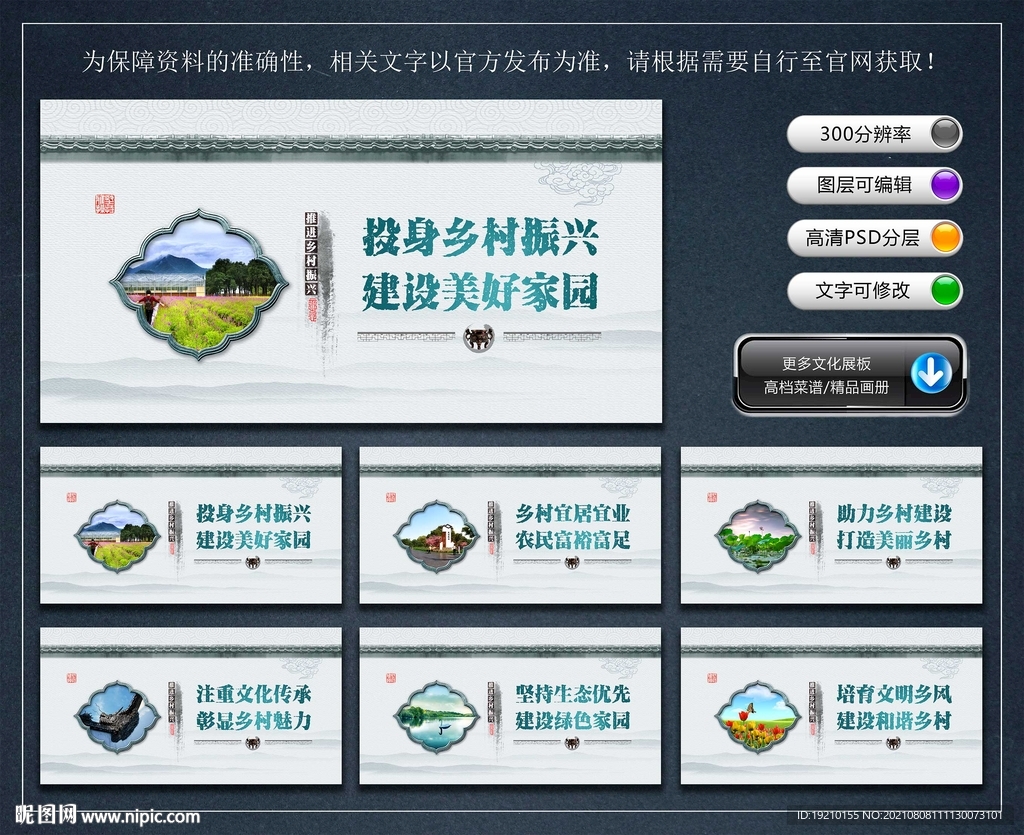This screenshot has width=1024, height=835.
Task: Open the large 投身乡村振兴 preview banner
Action: [x=351, y=261]
